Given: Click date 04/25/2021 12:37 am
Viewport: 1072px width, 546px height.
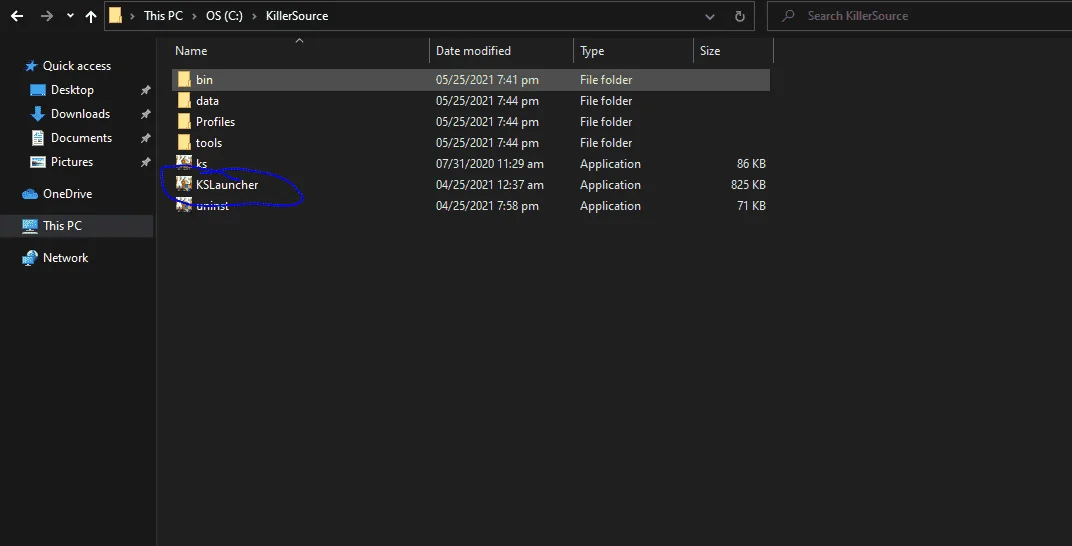Looking at the screenshot, I should tap(490, 185).
